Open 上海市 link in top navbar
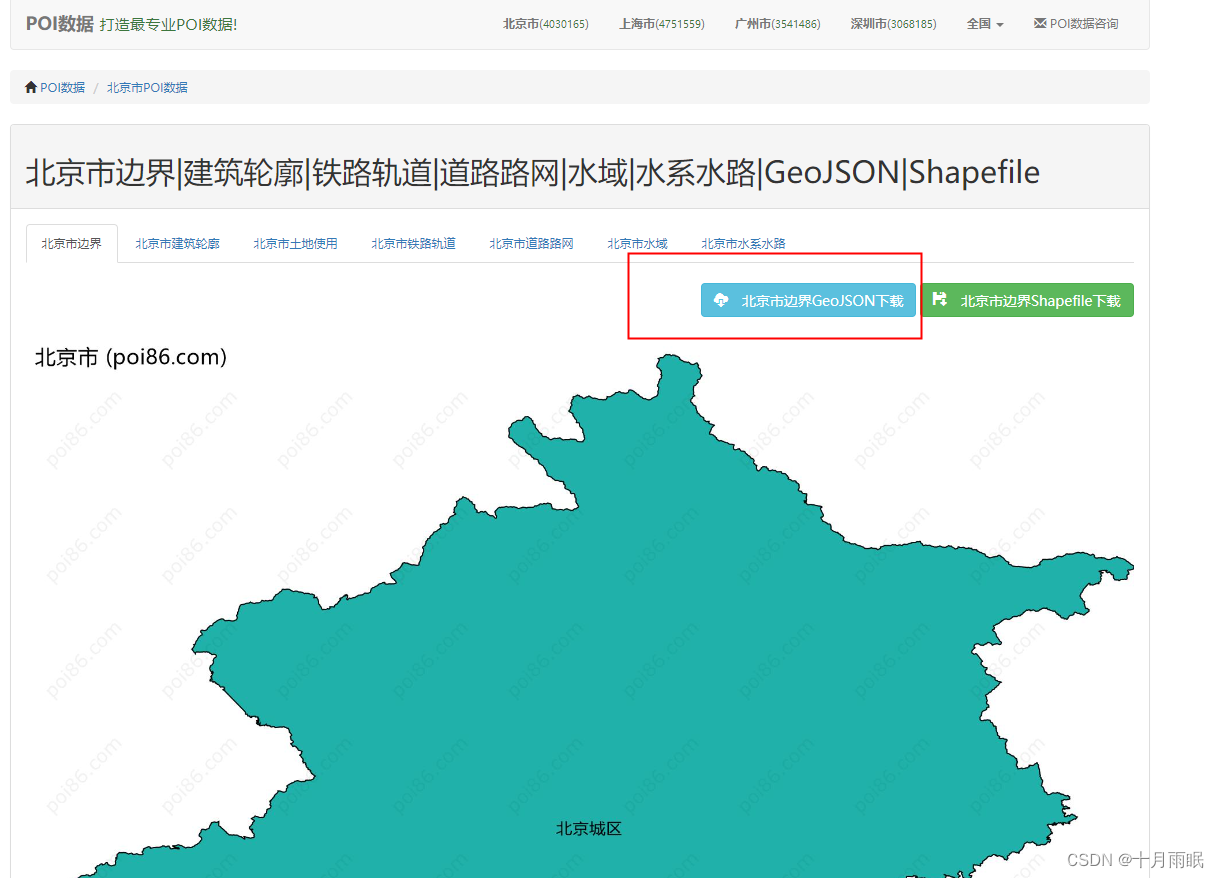Image resolution: width=1219 pixels, height=878 pixels. (x=661, y=24)
